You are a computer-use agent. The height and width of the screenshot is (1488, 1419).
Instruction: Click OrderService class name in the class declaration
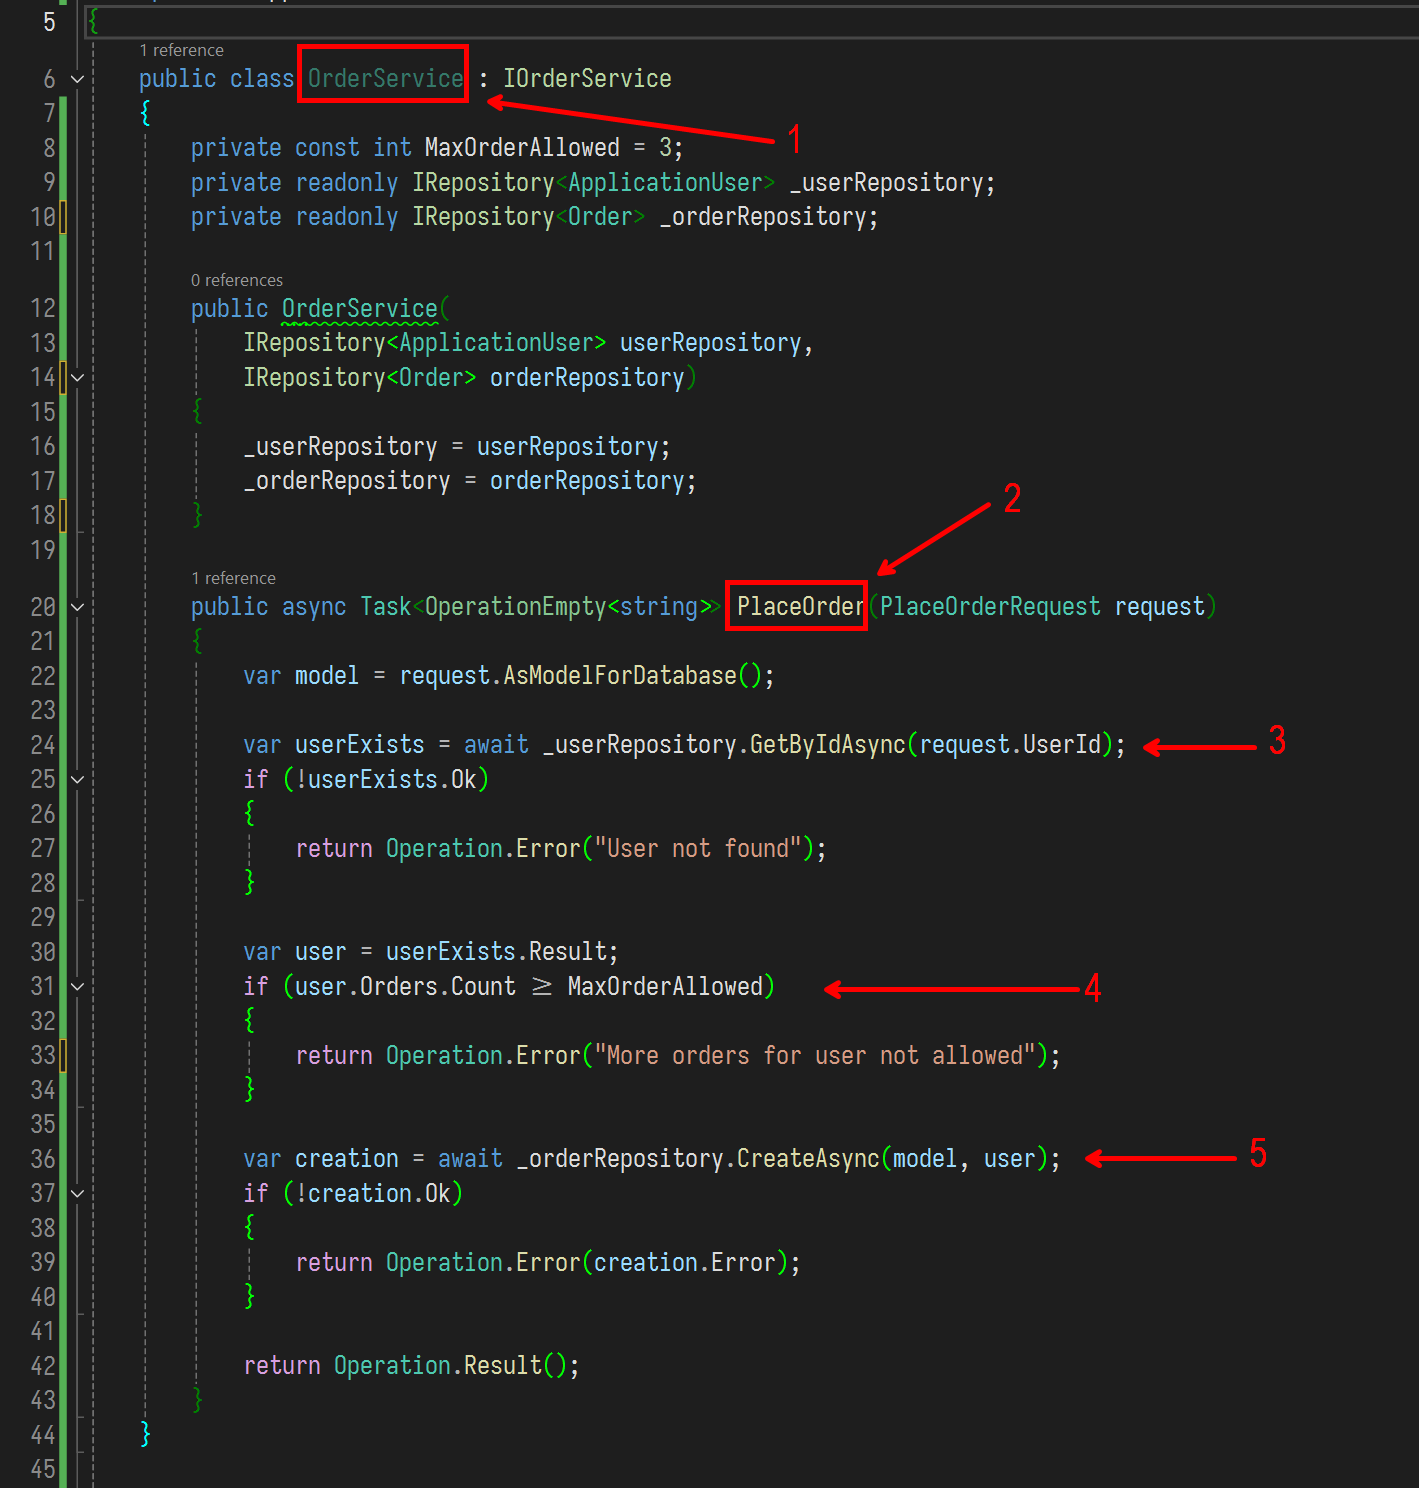point(385,79)
